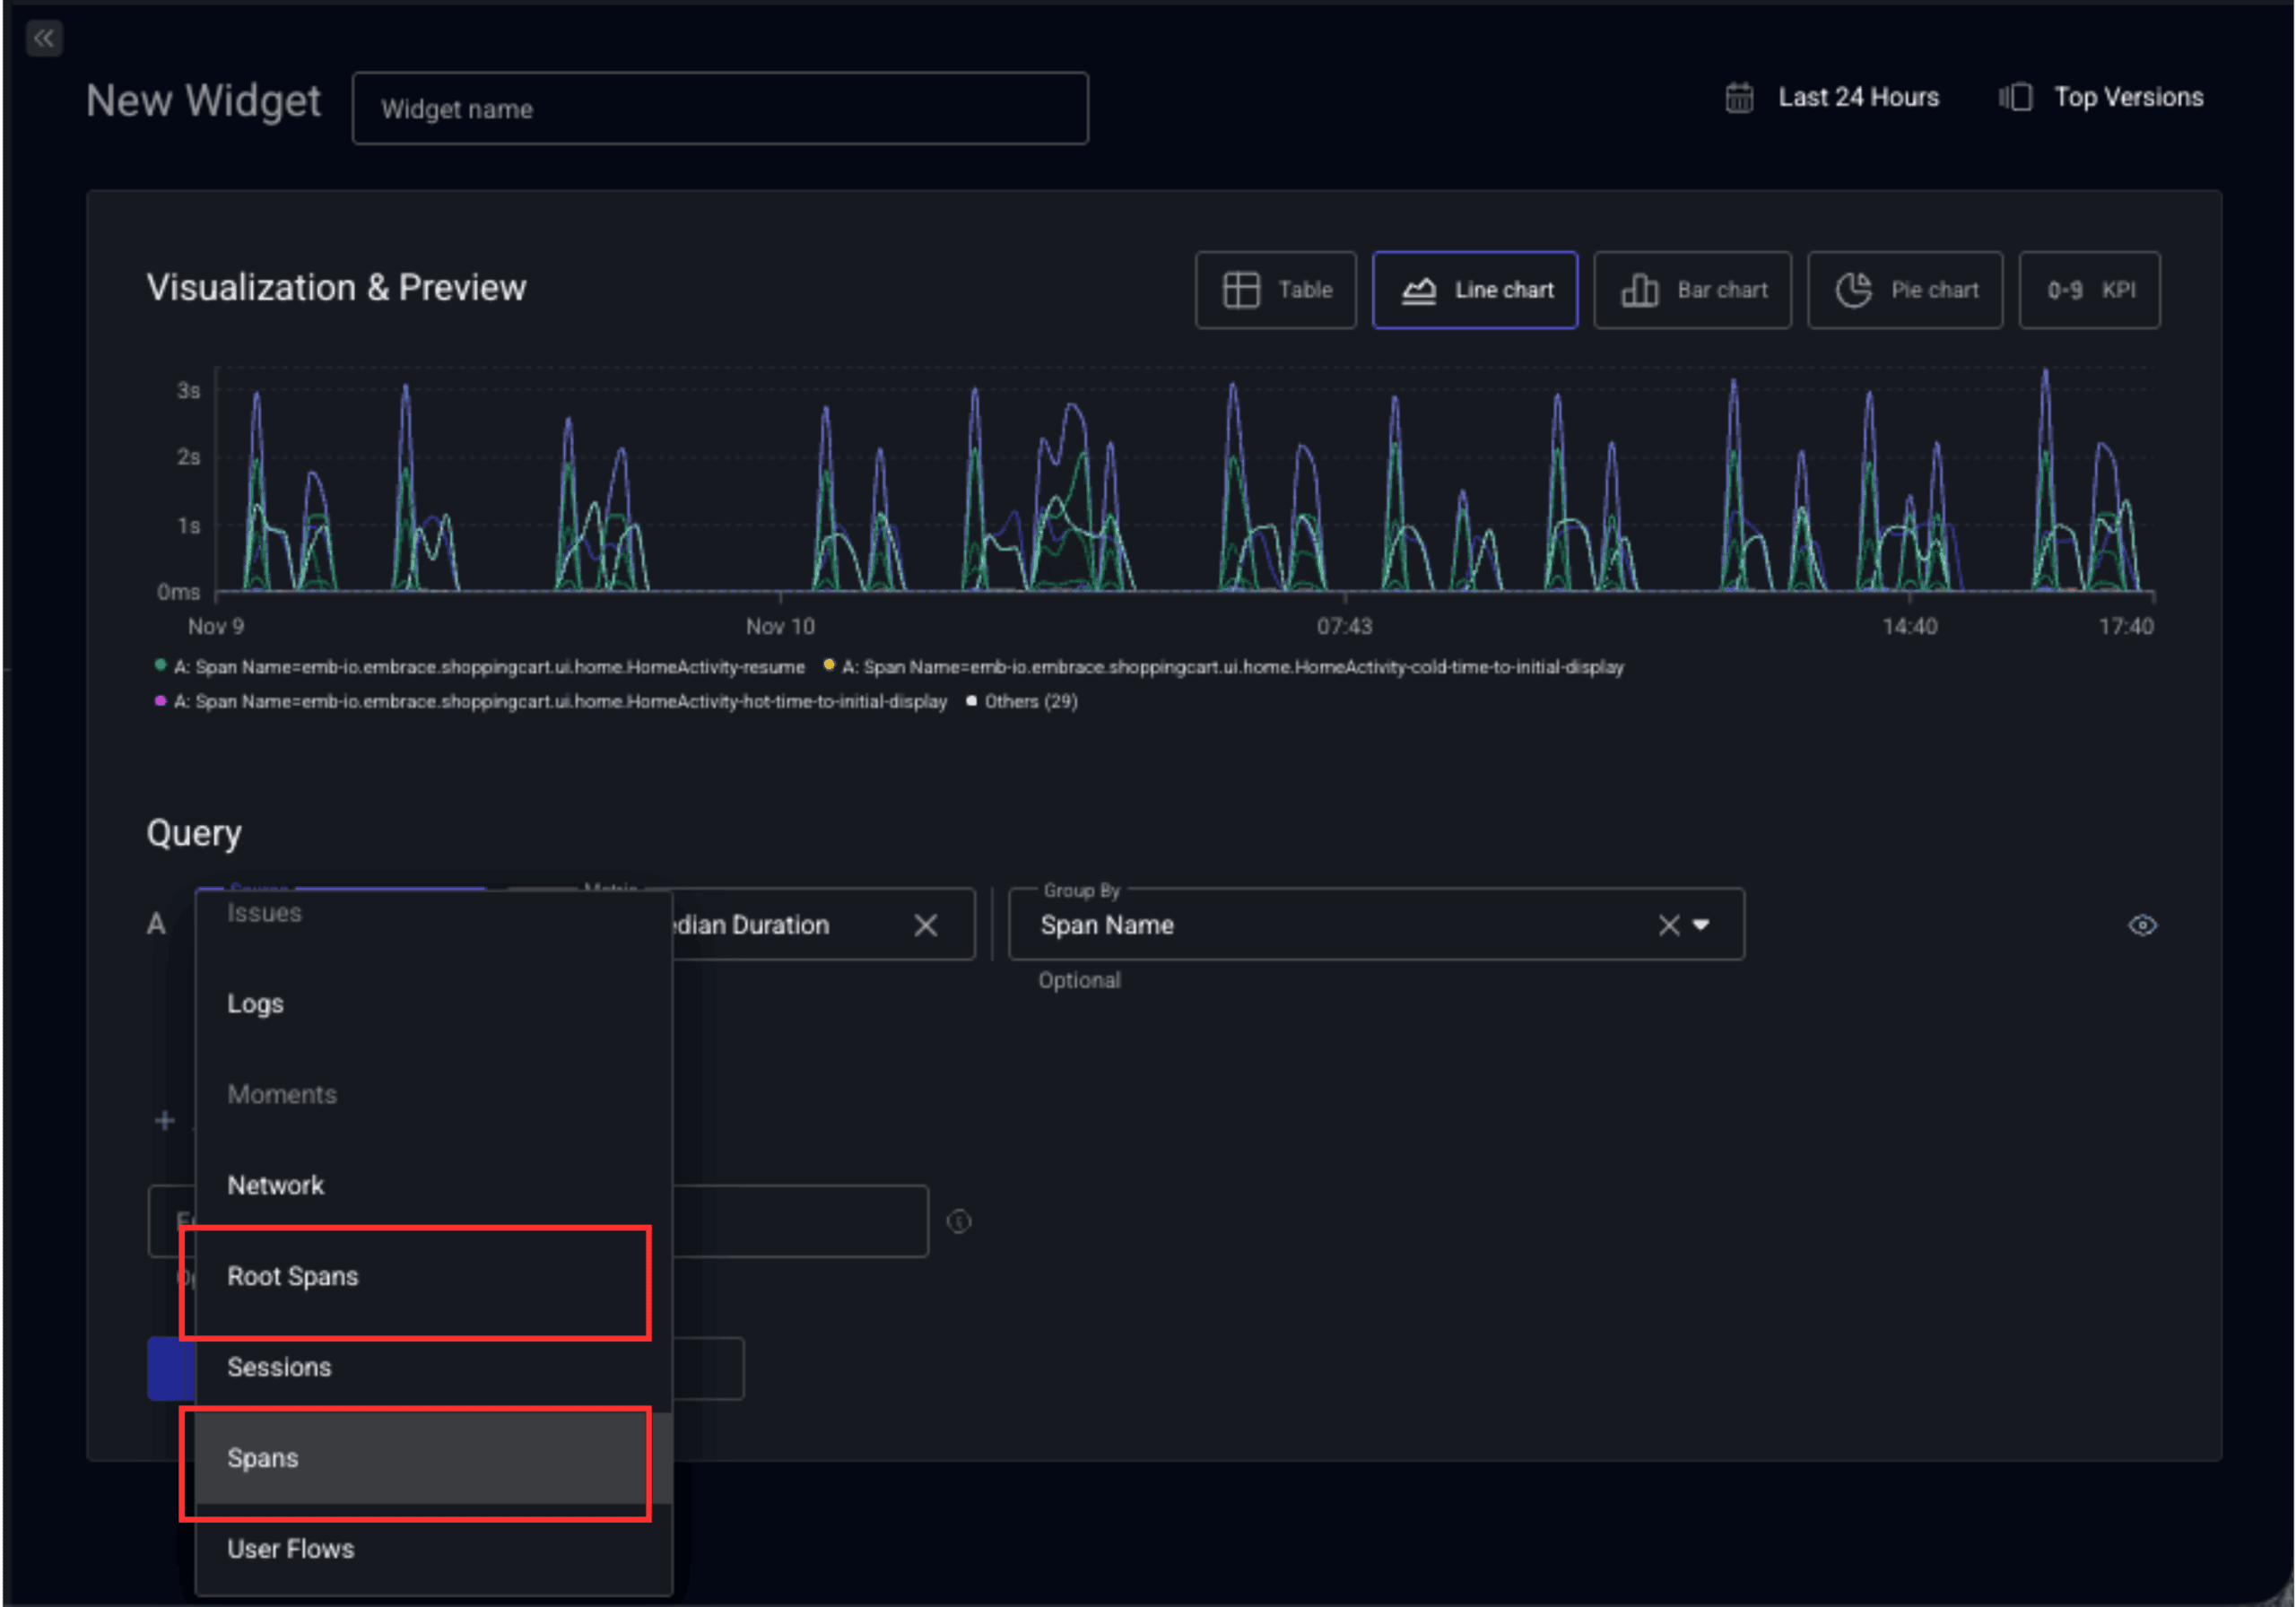Switch visualization to Table
This screenshot has height=1607, width=2296.
tap(1275, 290)
